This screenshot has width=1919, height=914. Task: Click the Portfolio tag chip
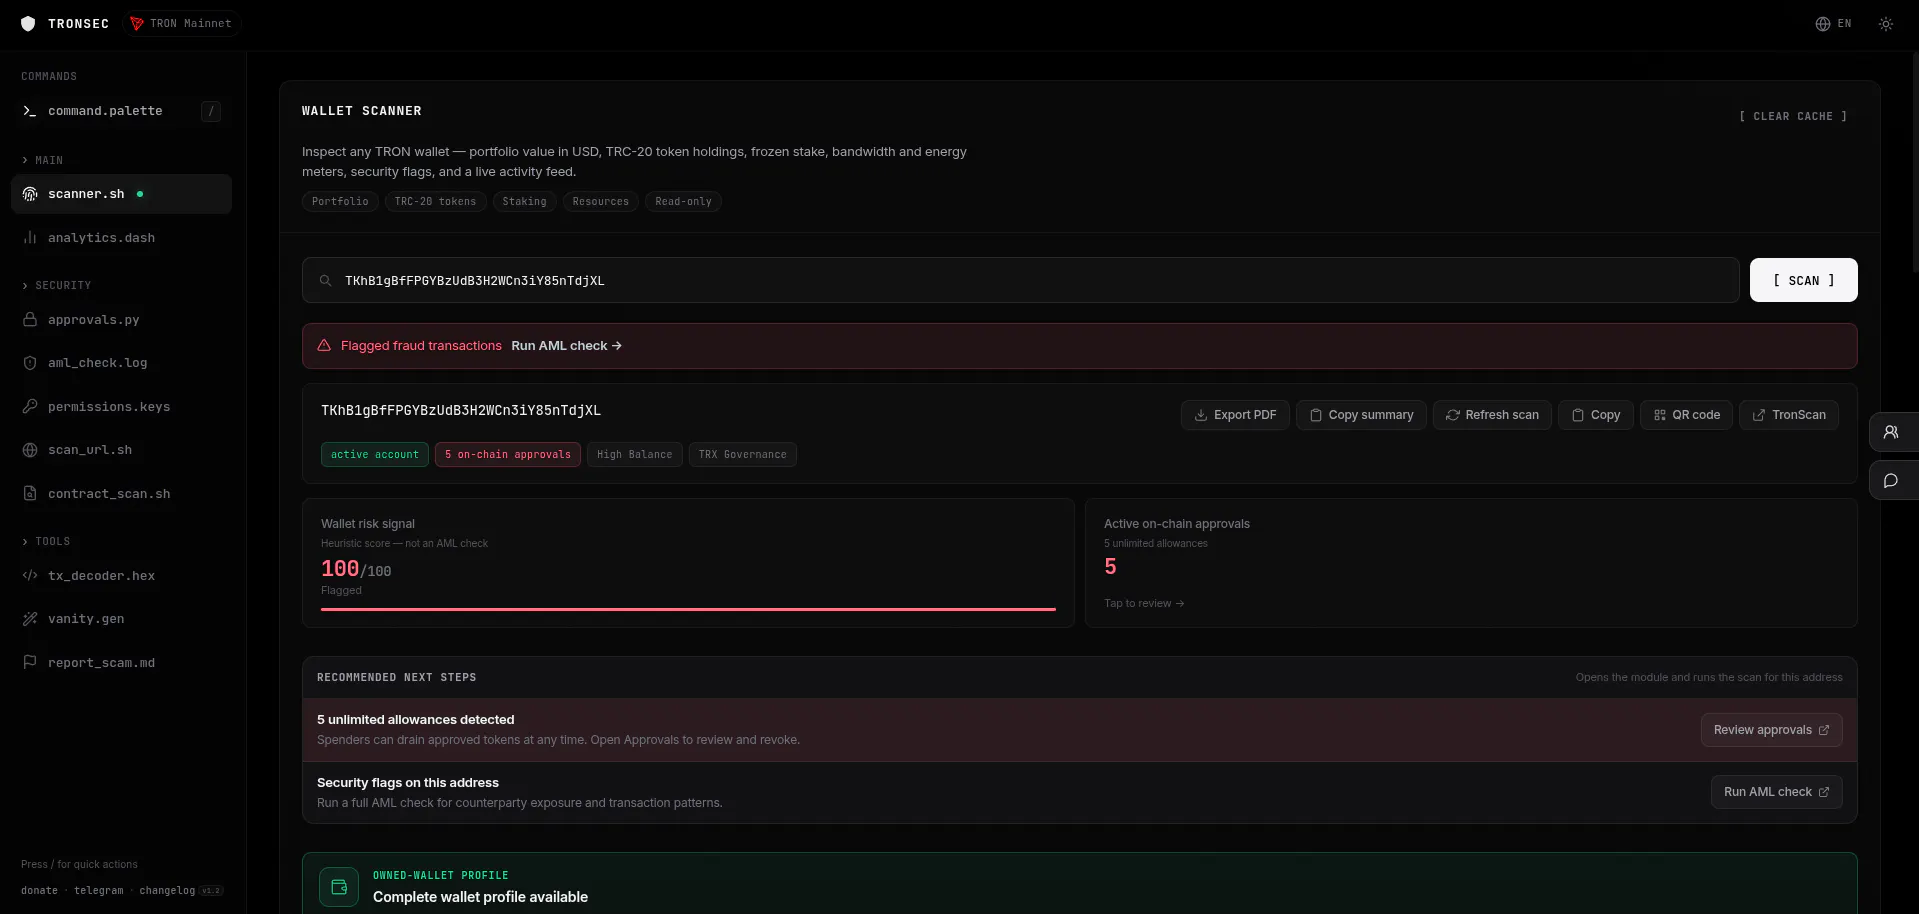pos(340,202)
